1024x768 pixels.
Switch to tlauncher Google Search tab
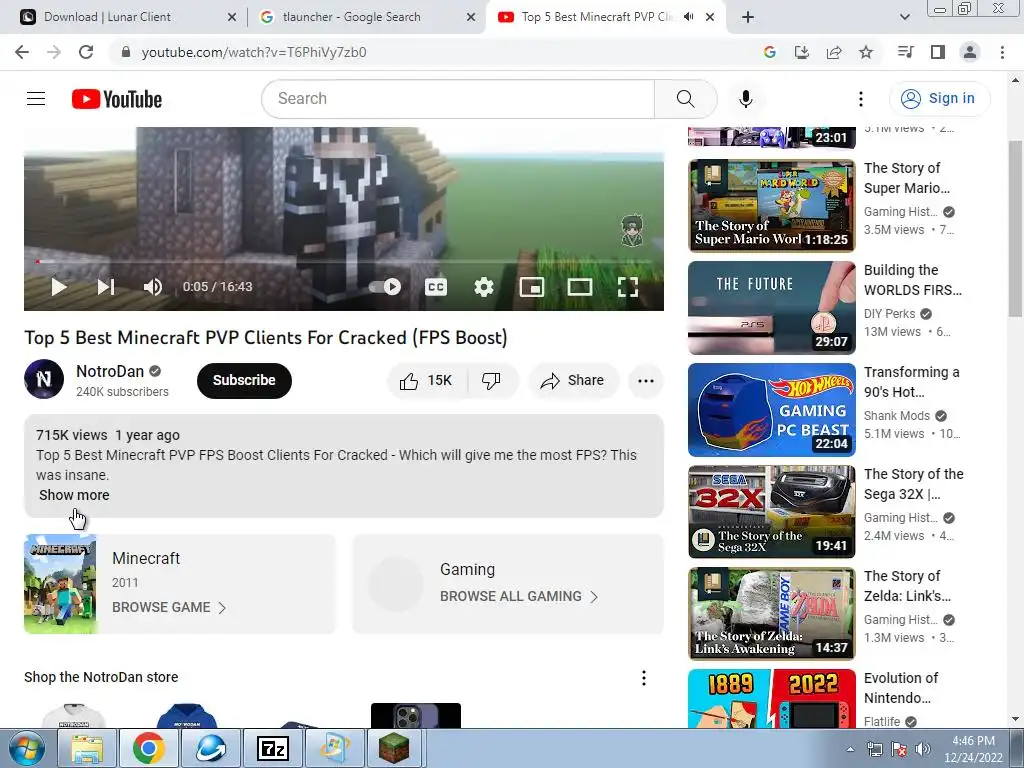click(366, 17)
